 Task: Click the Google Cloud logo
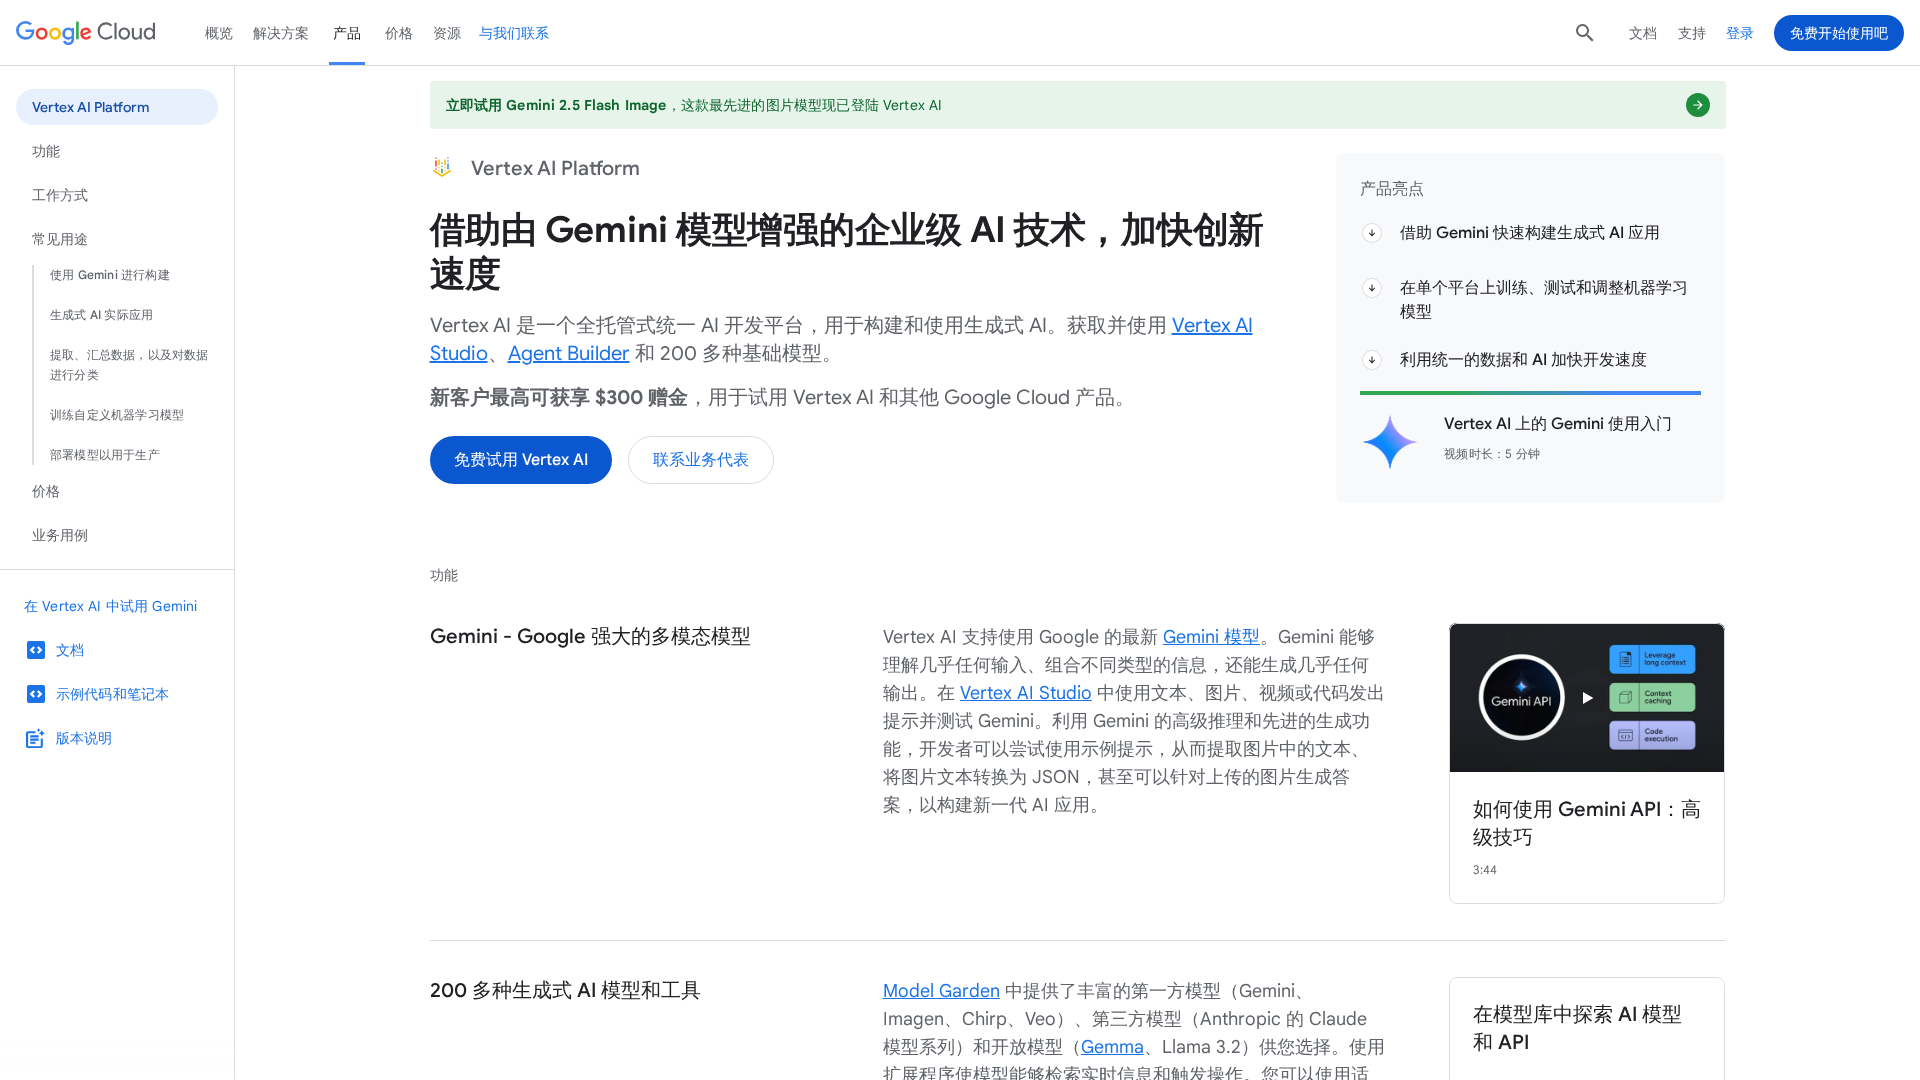coord(86,33)
